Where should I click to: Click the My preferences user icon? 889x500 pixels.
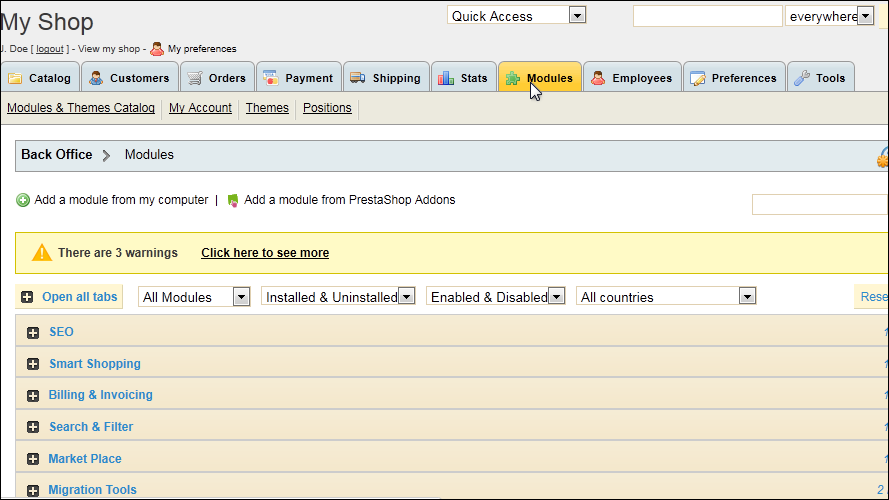point(157,48)
